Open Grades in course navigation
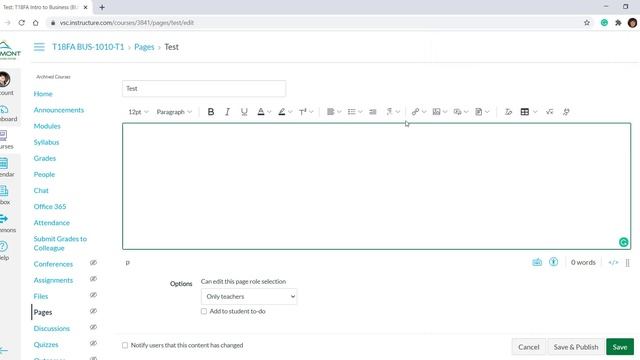This screenshot has height=360, width=640. (x=44, y=158)
